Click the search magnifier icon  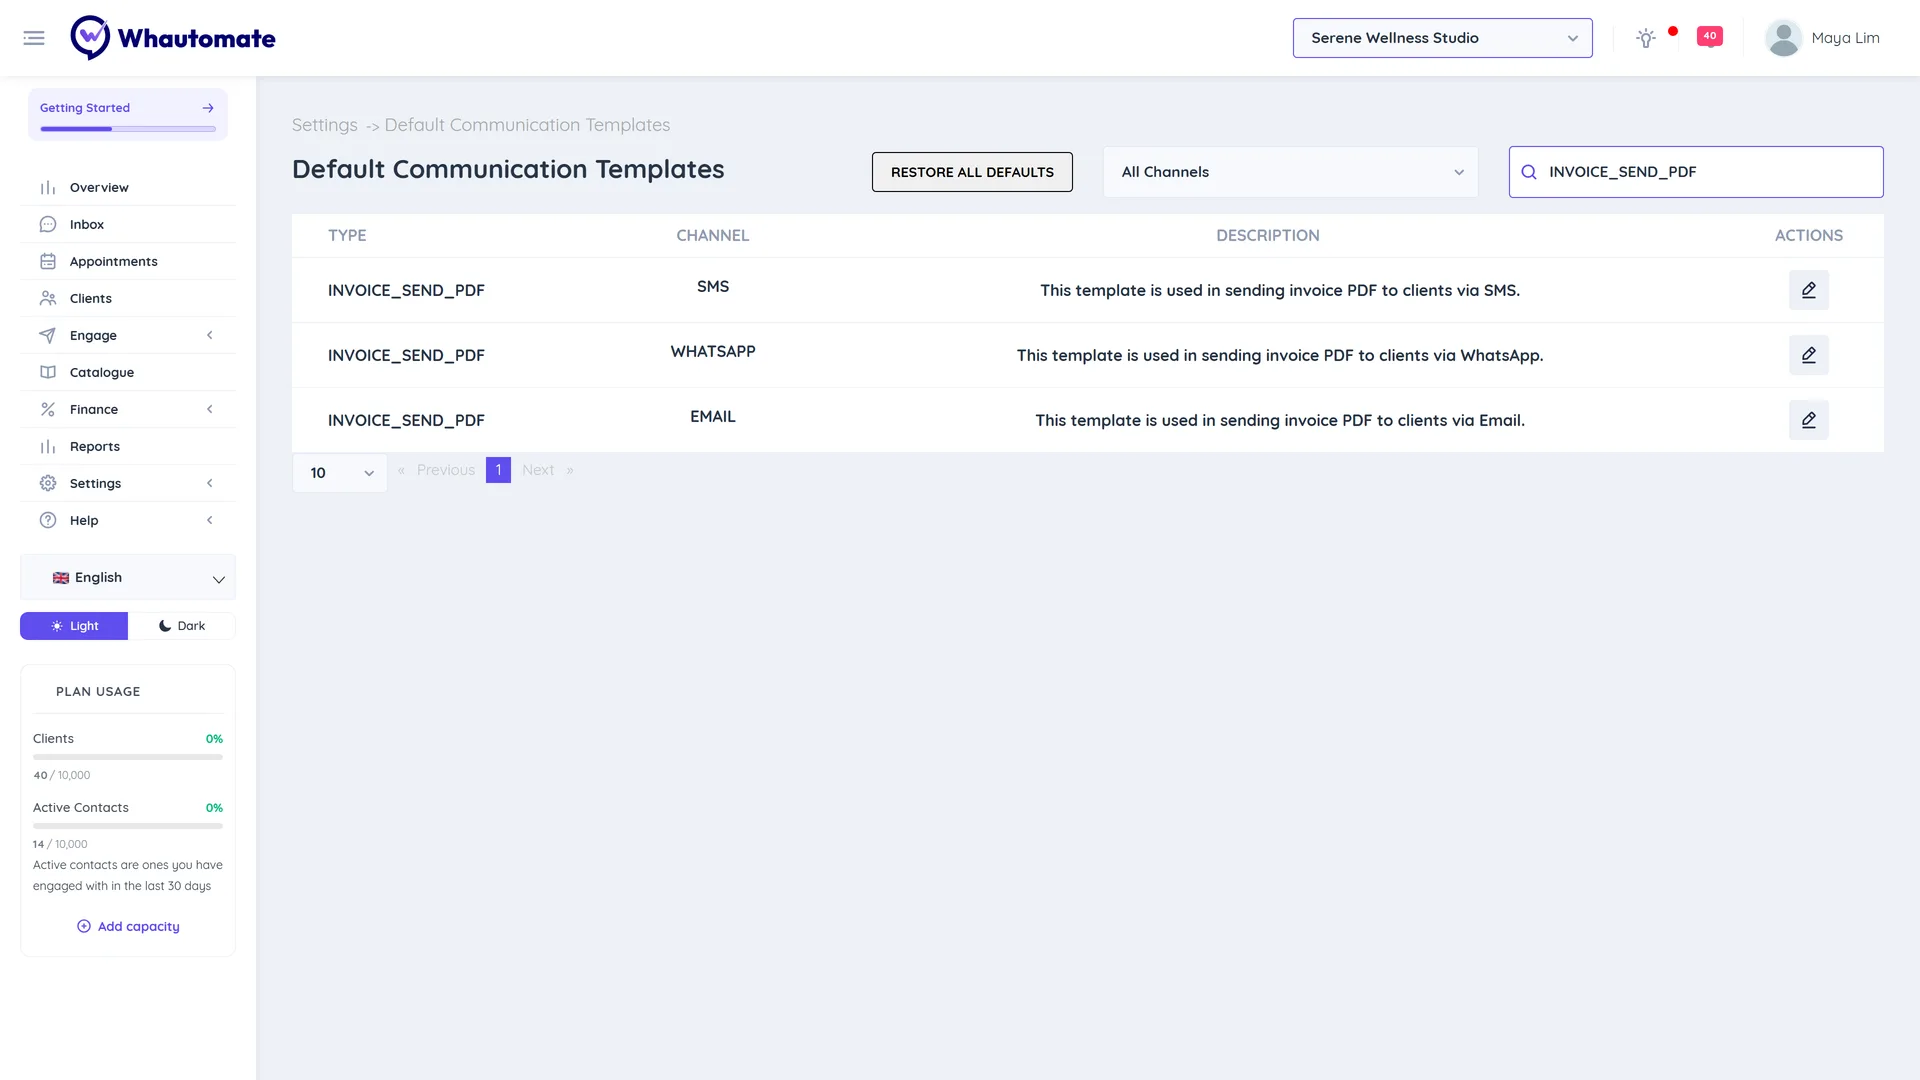[x=1529, y=172]
